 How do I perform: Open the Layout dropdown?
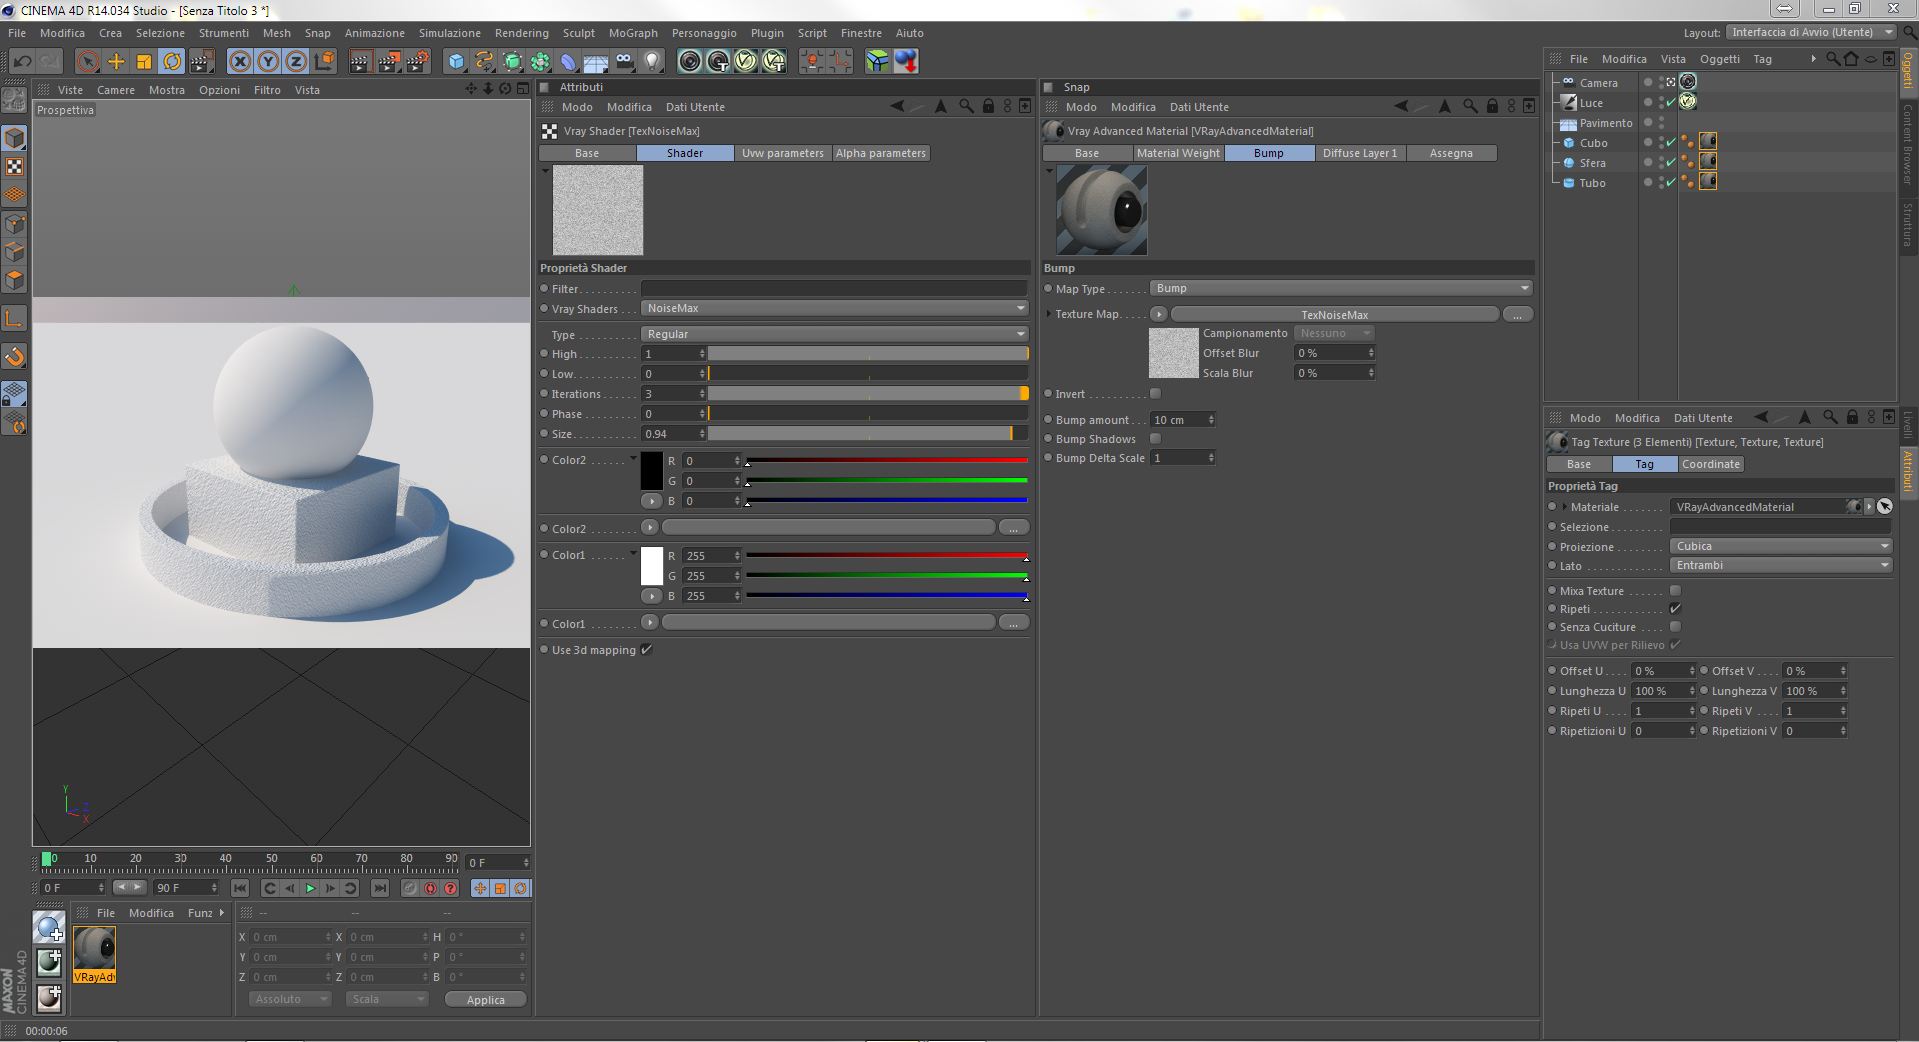(x=1811, y=32)
